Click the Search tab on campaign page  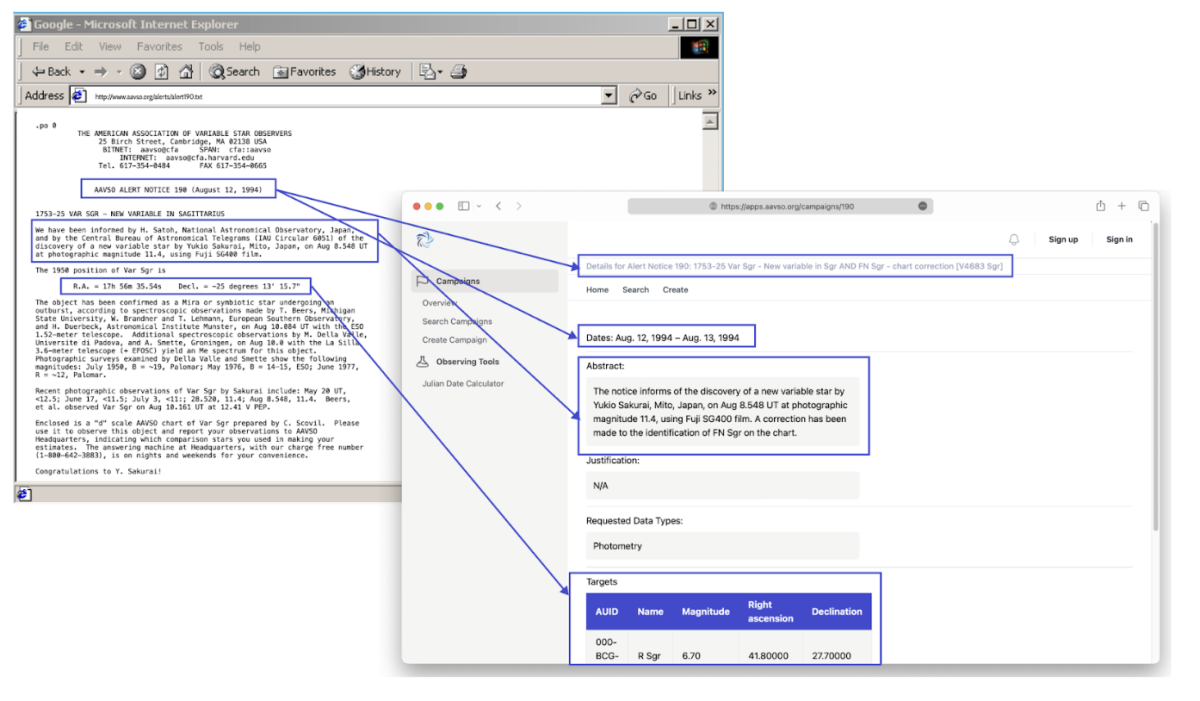pyautogui.click(x=635, y=290)
